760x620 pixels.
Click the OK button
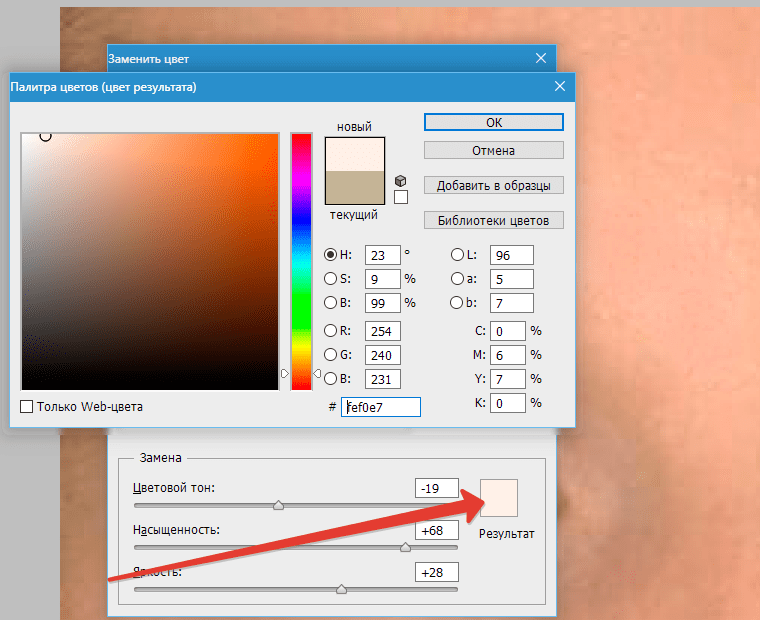(x=494, y=122)
